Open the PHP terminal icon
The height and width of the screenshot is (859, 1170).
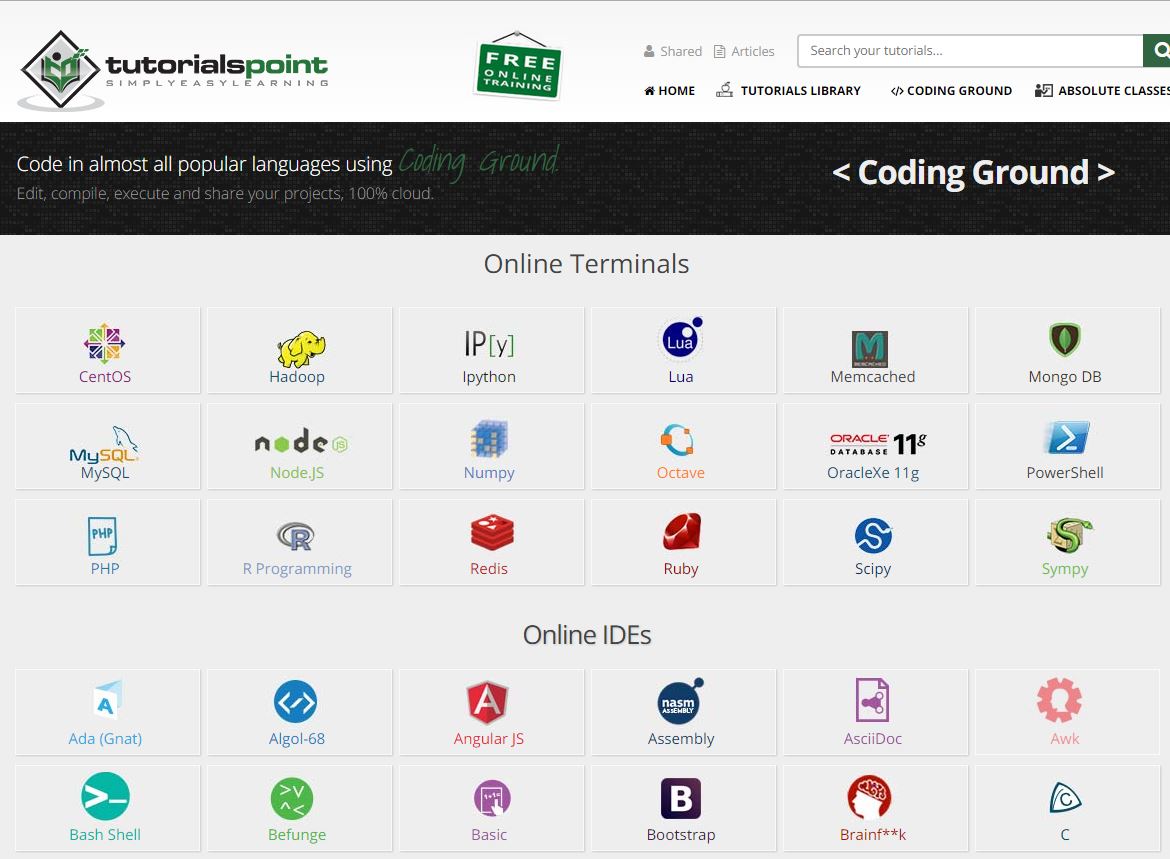point(102,536)
